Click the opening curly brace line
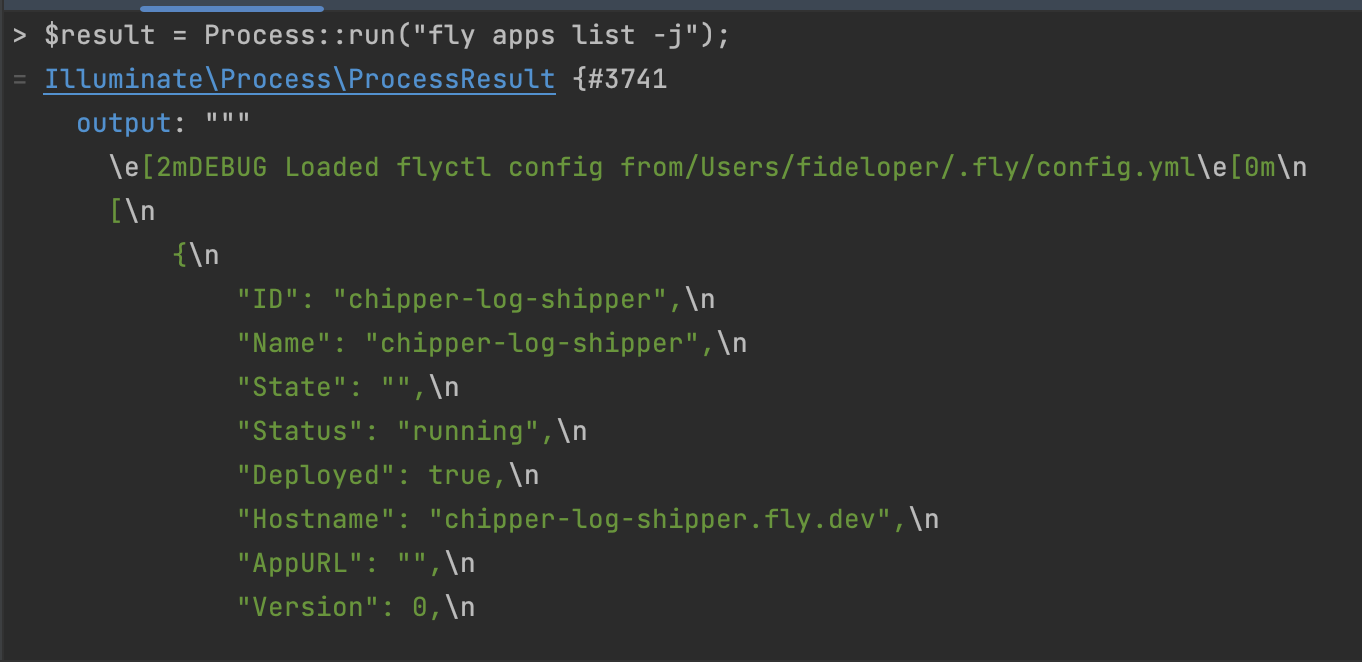The width and height of the screenshot is (1362, 662). [180, 255]
